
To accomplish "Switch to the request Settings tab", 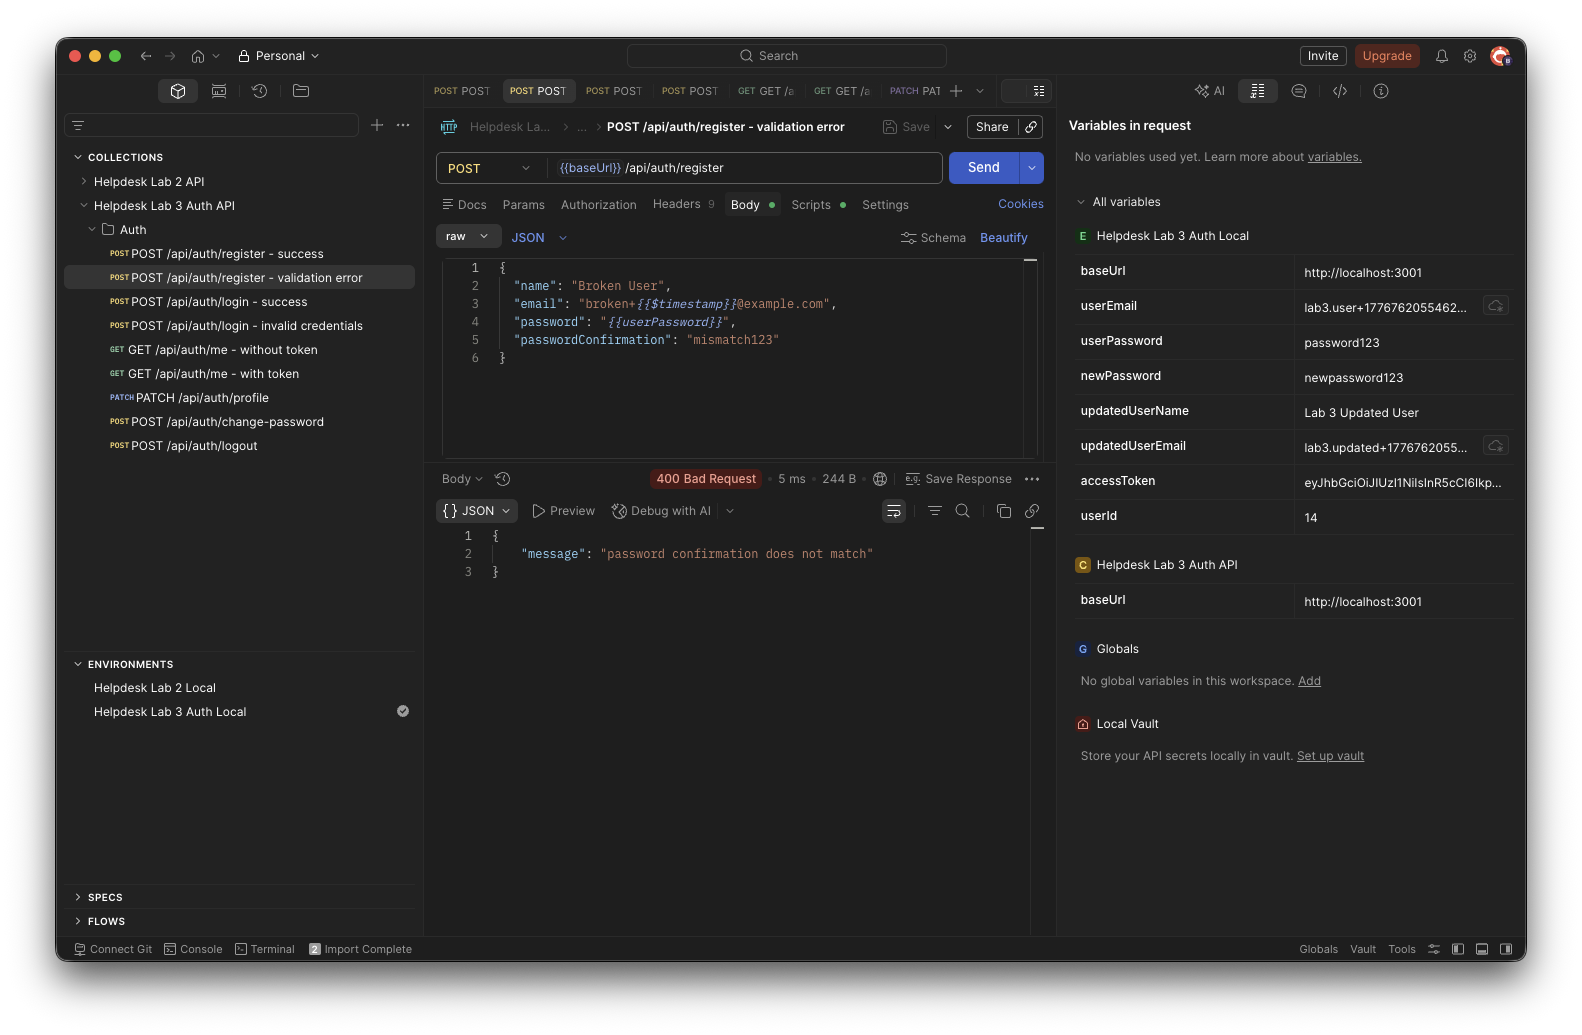I will 886,205.
